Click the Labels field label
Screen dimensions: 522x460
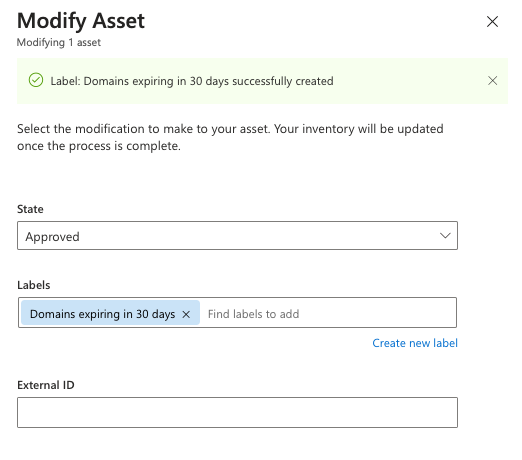[x=34, y=285]
